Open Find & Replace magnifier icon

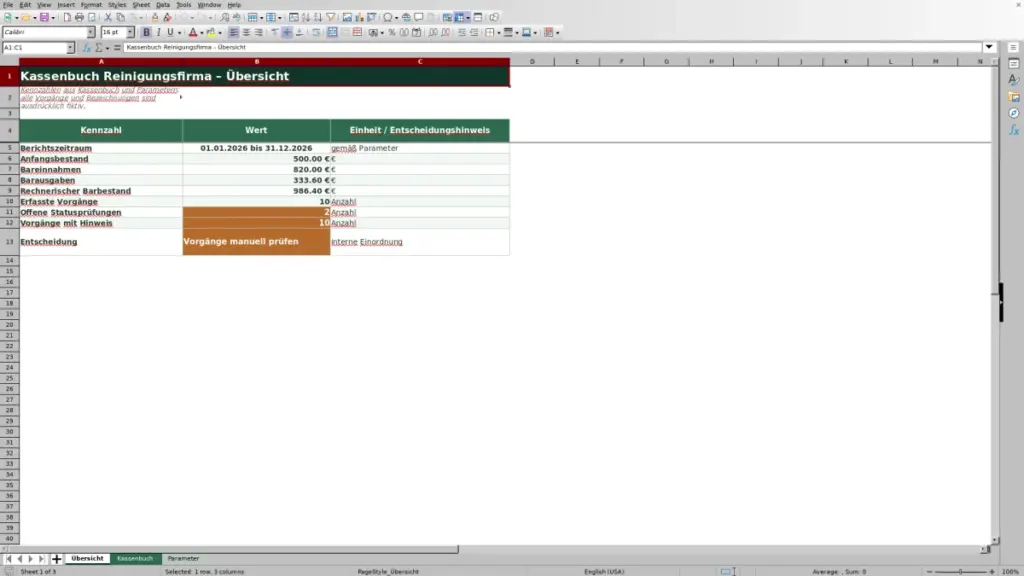tap(225, 17)
